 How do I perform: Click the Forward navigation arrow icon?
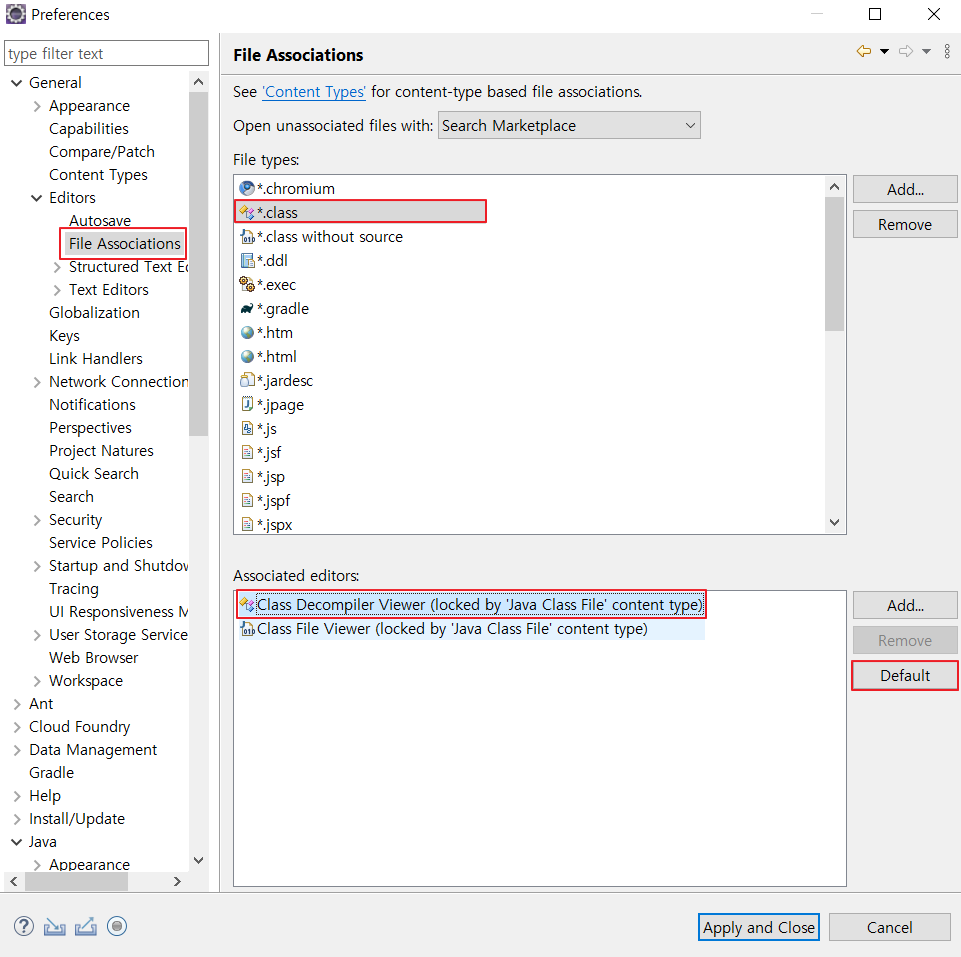point(906,51)
